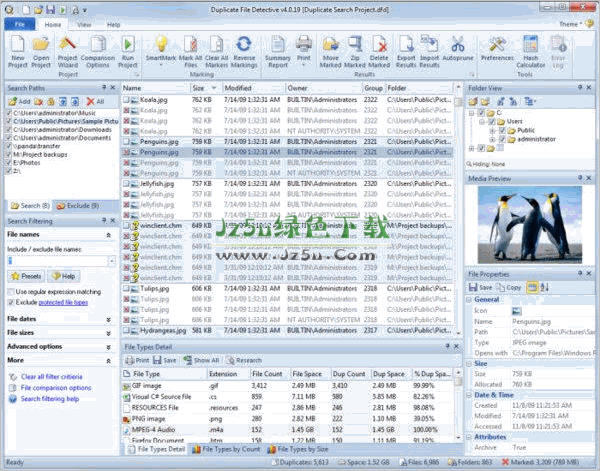Expand Public folder node in Folder View

pos(492,130)
